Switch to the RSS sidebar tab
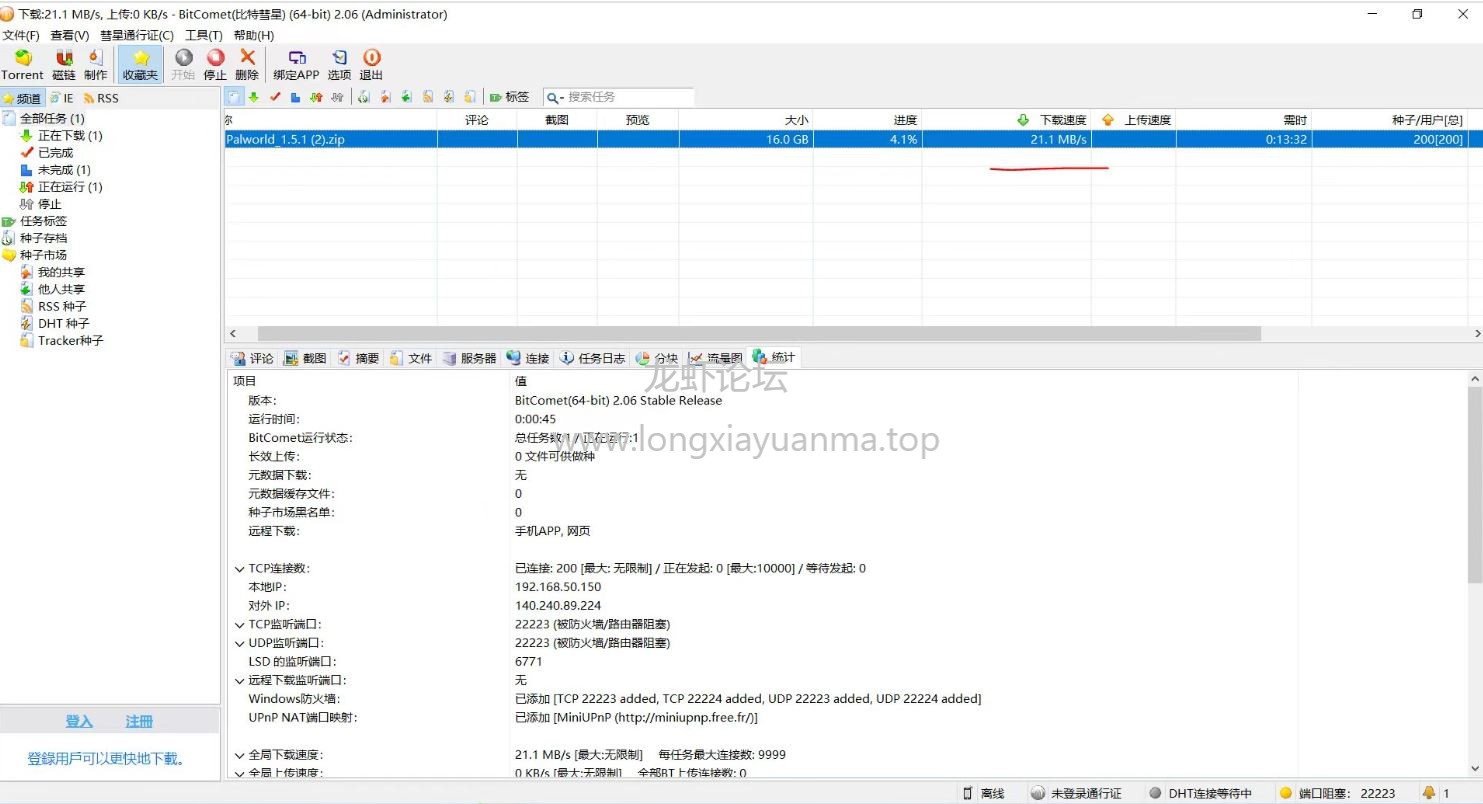Screen dimensions: 1483x804 pyautogui.click(x=101, y=98)
